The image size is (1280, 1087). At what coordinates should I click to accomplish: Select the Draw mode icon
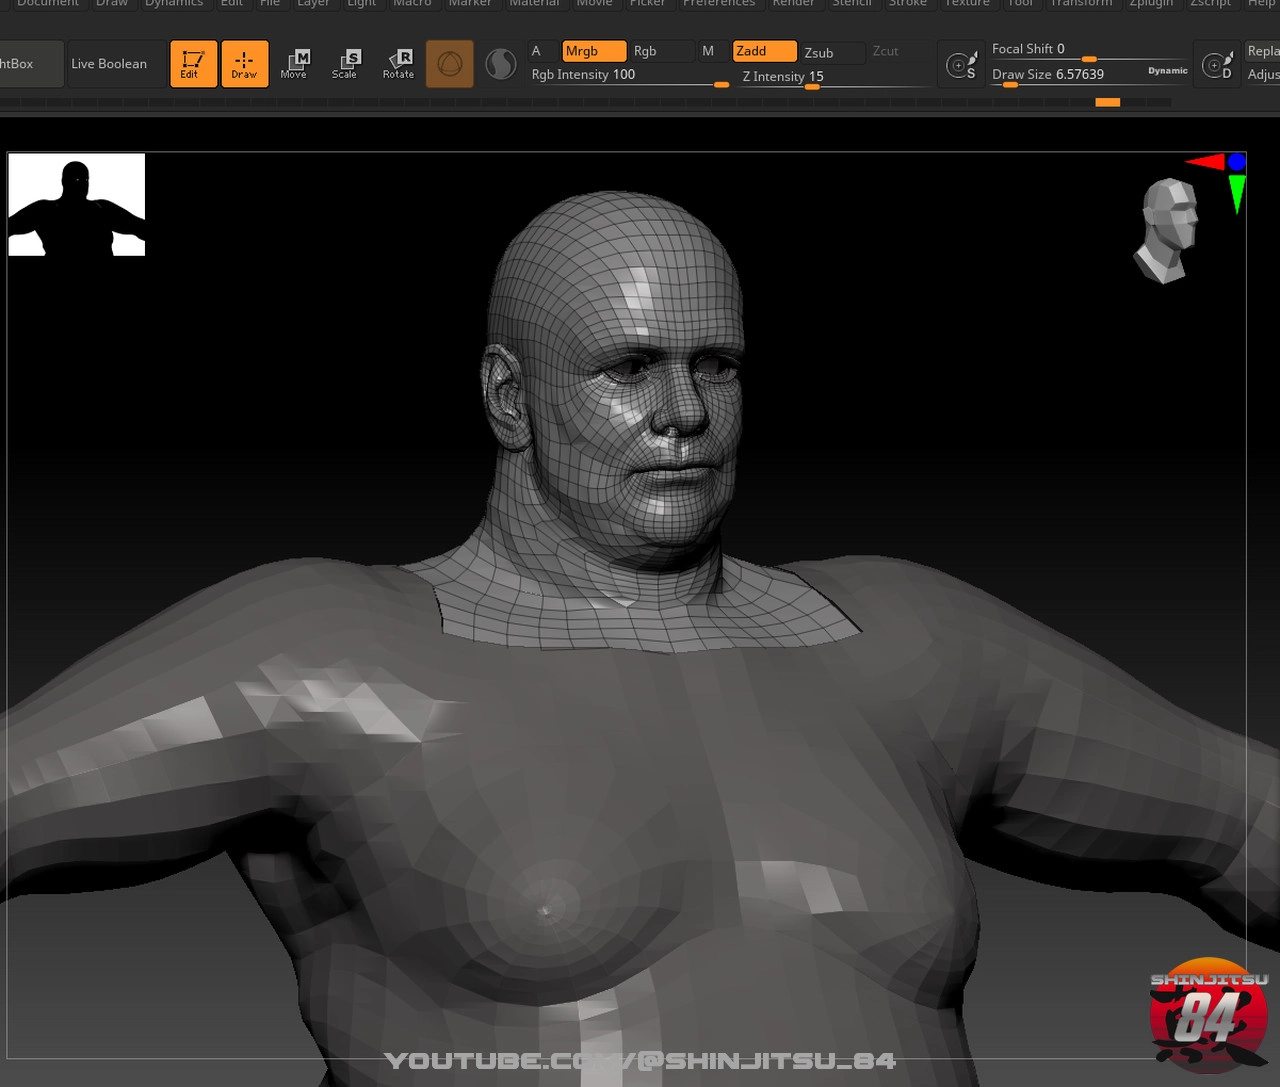244,64
